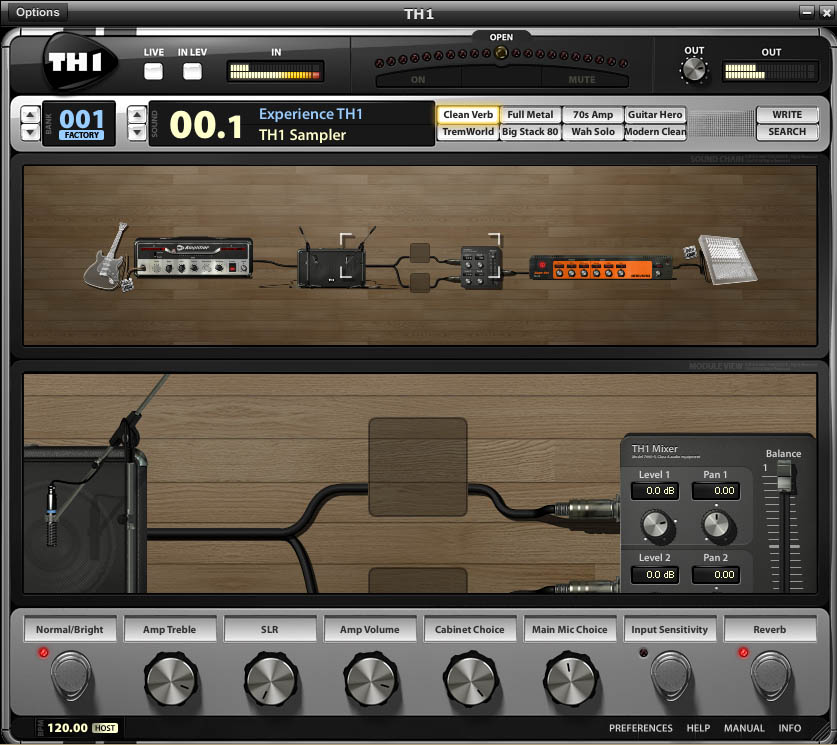The height and width of the screenshot is (745, 837).
Task: Click the Cabinet Choice knob
Action: (x=470, y=679)
